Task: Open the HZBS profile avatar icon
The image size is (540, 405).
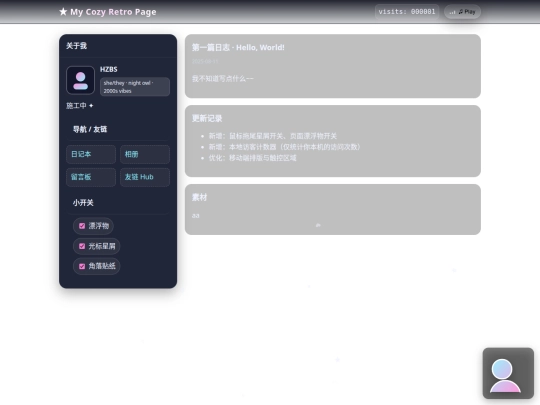Action: [81, 80]
